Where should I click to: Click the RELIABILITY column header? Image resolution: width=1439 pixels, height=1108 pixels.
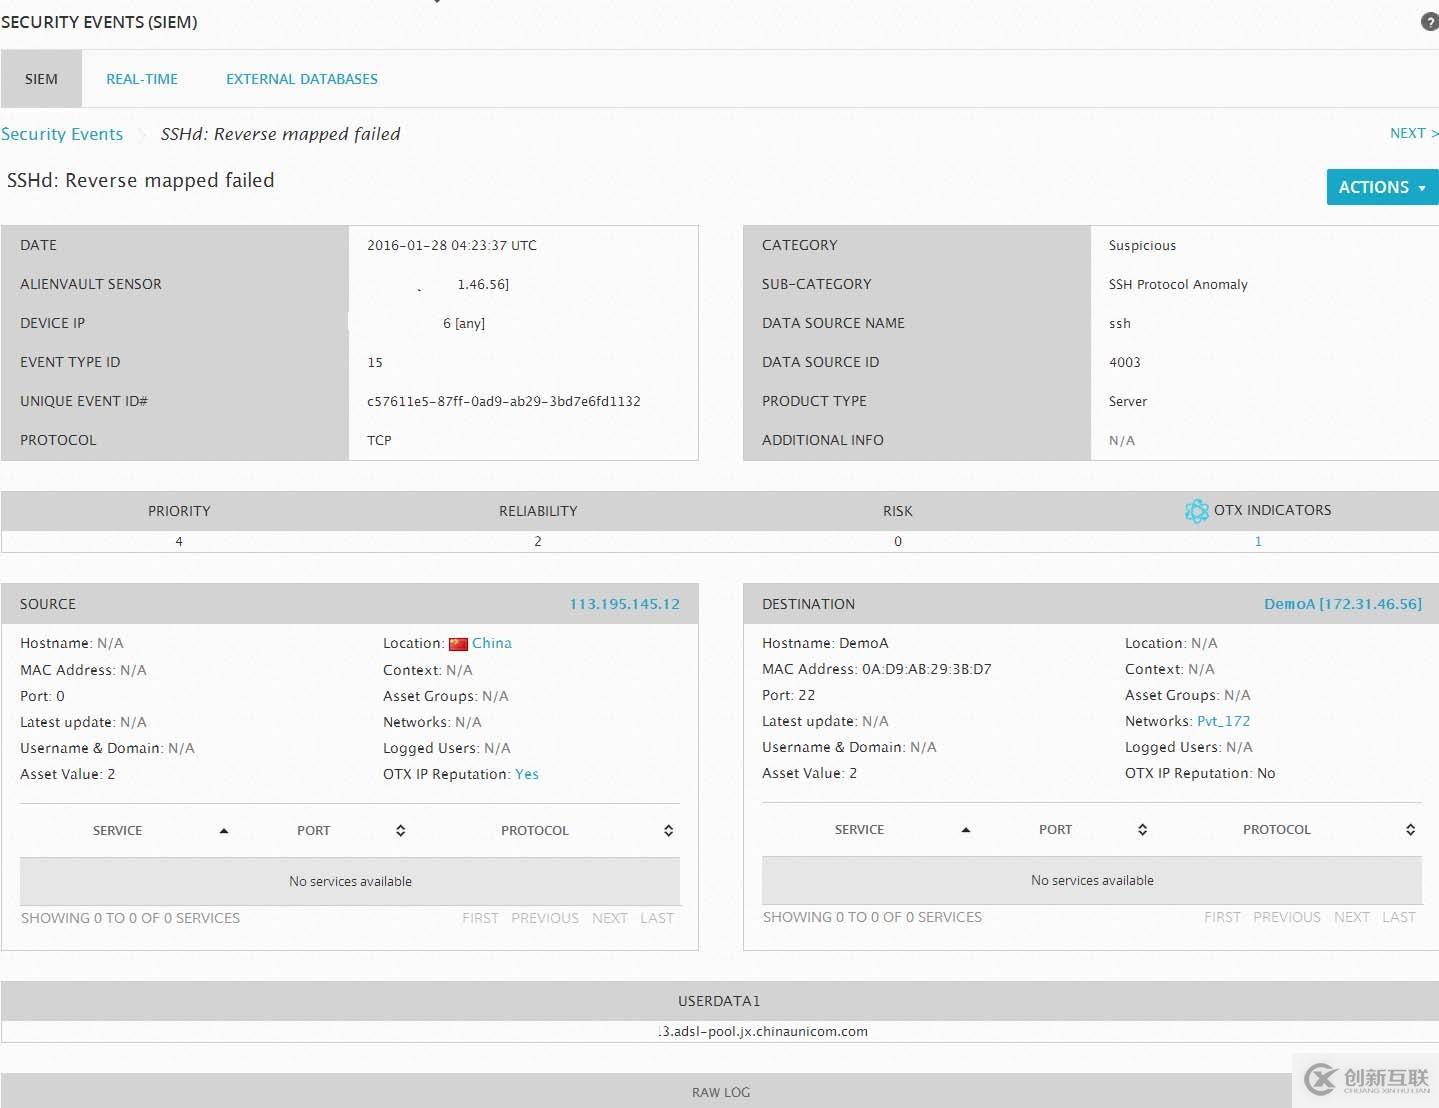(x=538, y=511)
